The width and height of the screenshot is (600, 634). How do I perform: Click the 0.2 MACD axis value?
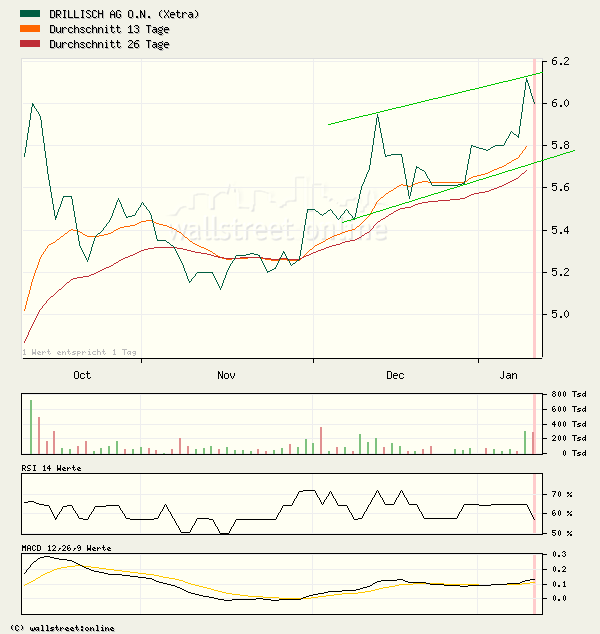click(x=560, y=569)
